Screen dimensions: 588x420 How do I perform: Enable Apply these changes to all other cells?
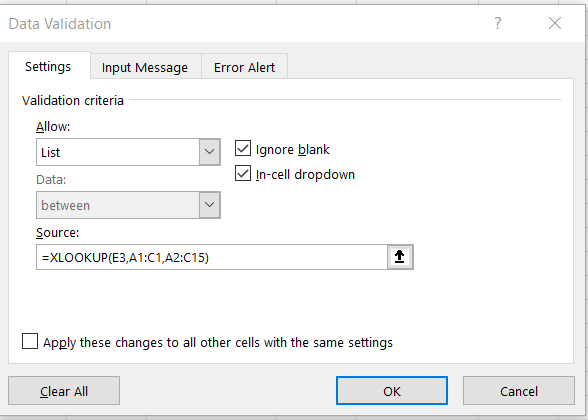(30, 341)
